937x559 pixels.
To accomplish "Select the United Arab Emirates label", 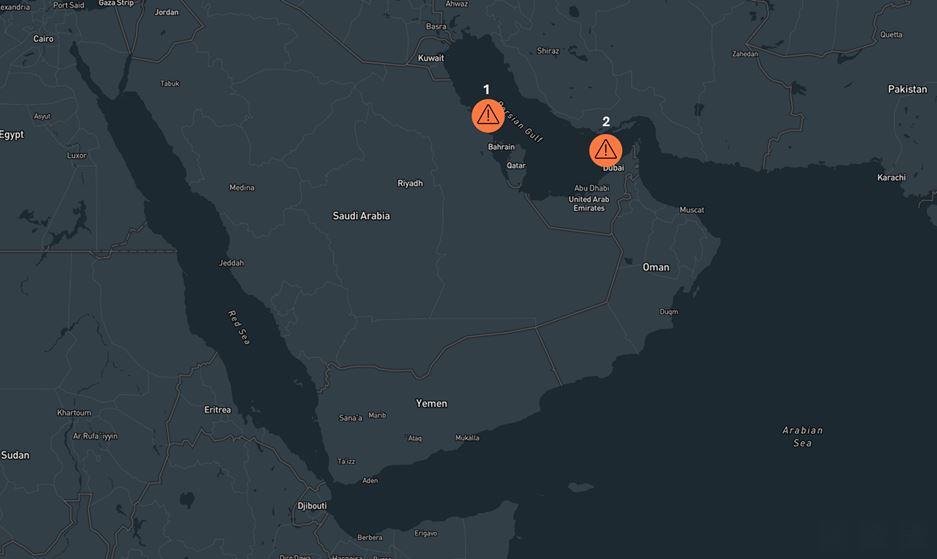I will 588,204.
